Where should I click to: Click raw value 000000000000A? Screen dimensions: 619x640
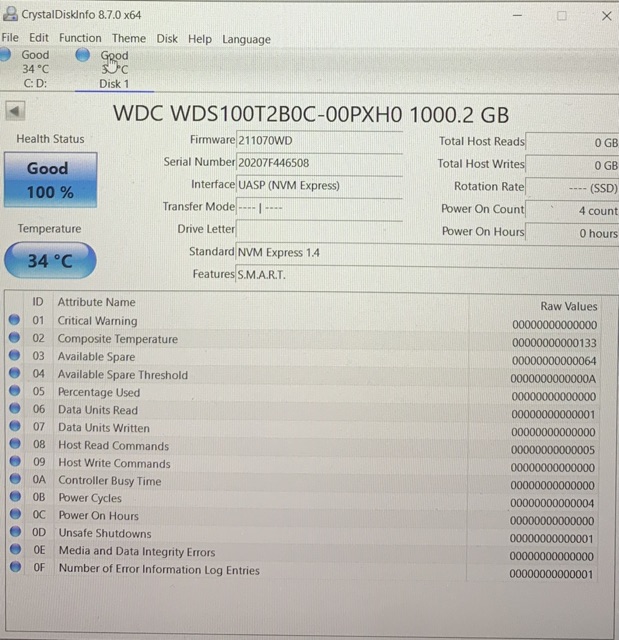pyautogui.click(x=553, y=379)
